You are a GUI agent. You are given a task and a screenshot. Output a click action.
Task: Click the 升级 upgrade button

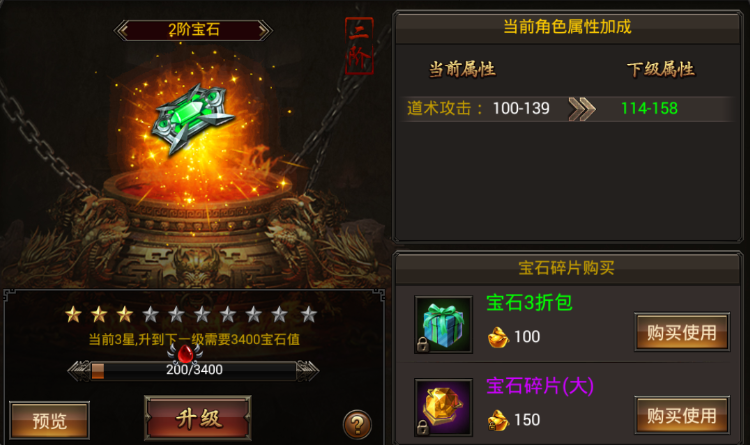198,418
